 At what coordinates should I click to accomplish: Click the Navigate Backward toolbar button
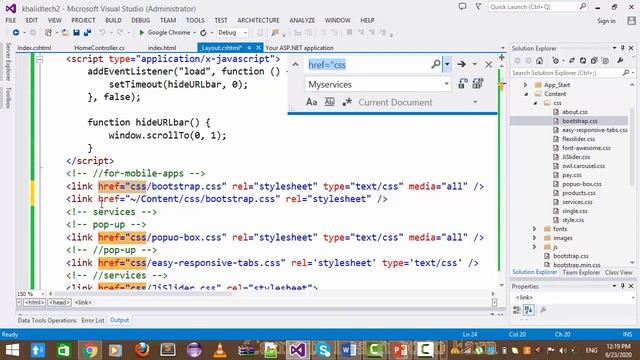16,33
